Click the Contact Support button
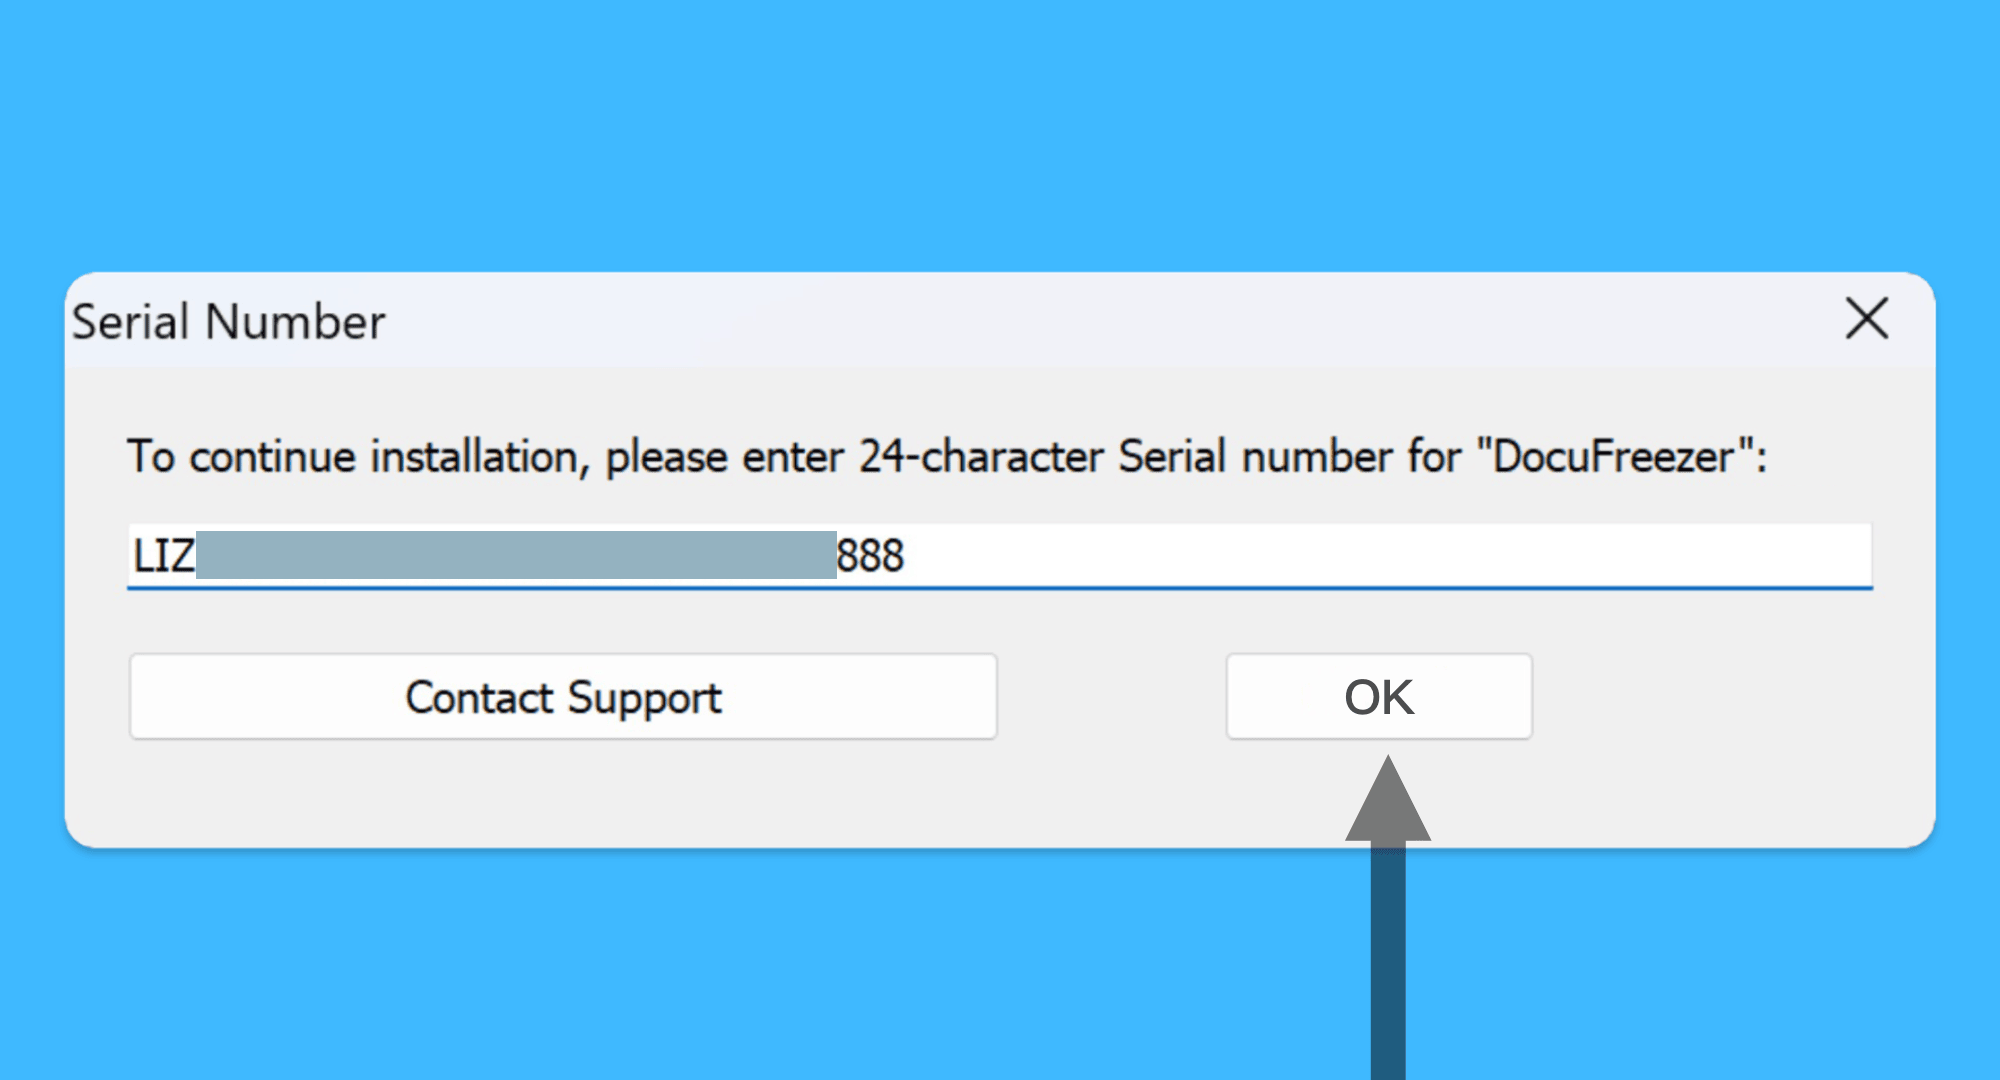This screenshot has width=2000, height=1080. 563,697
